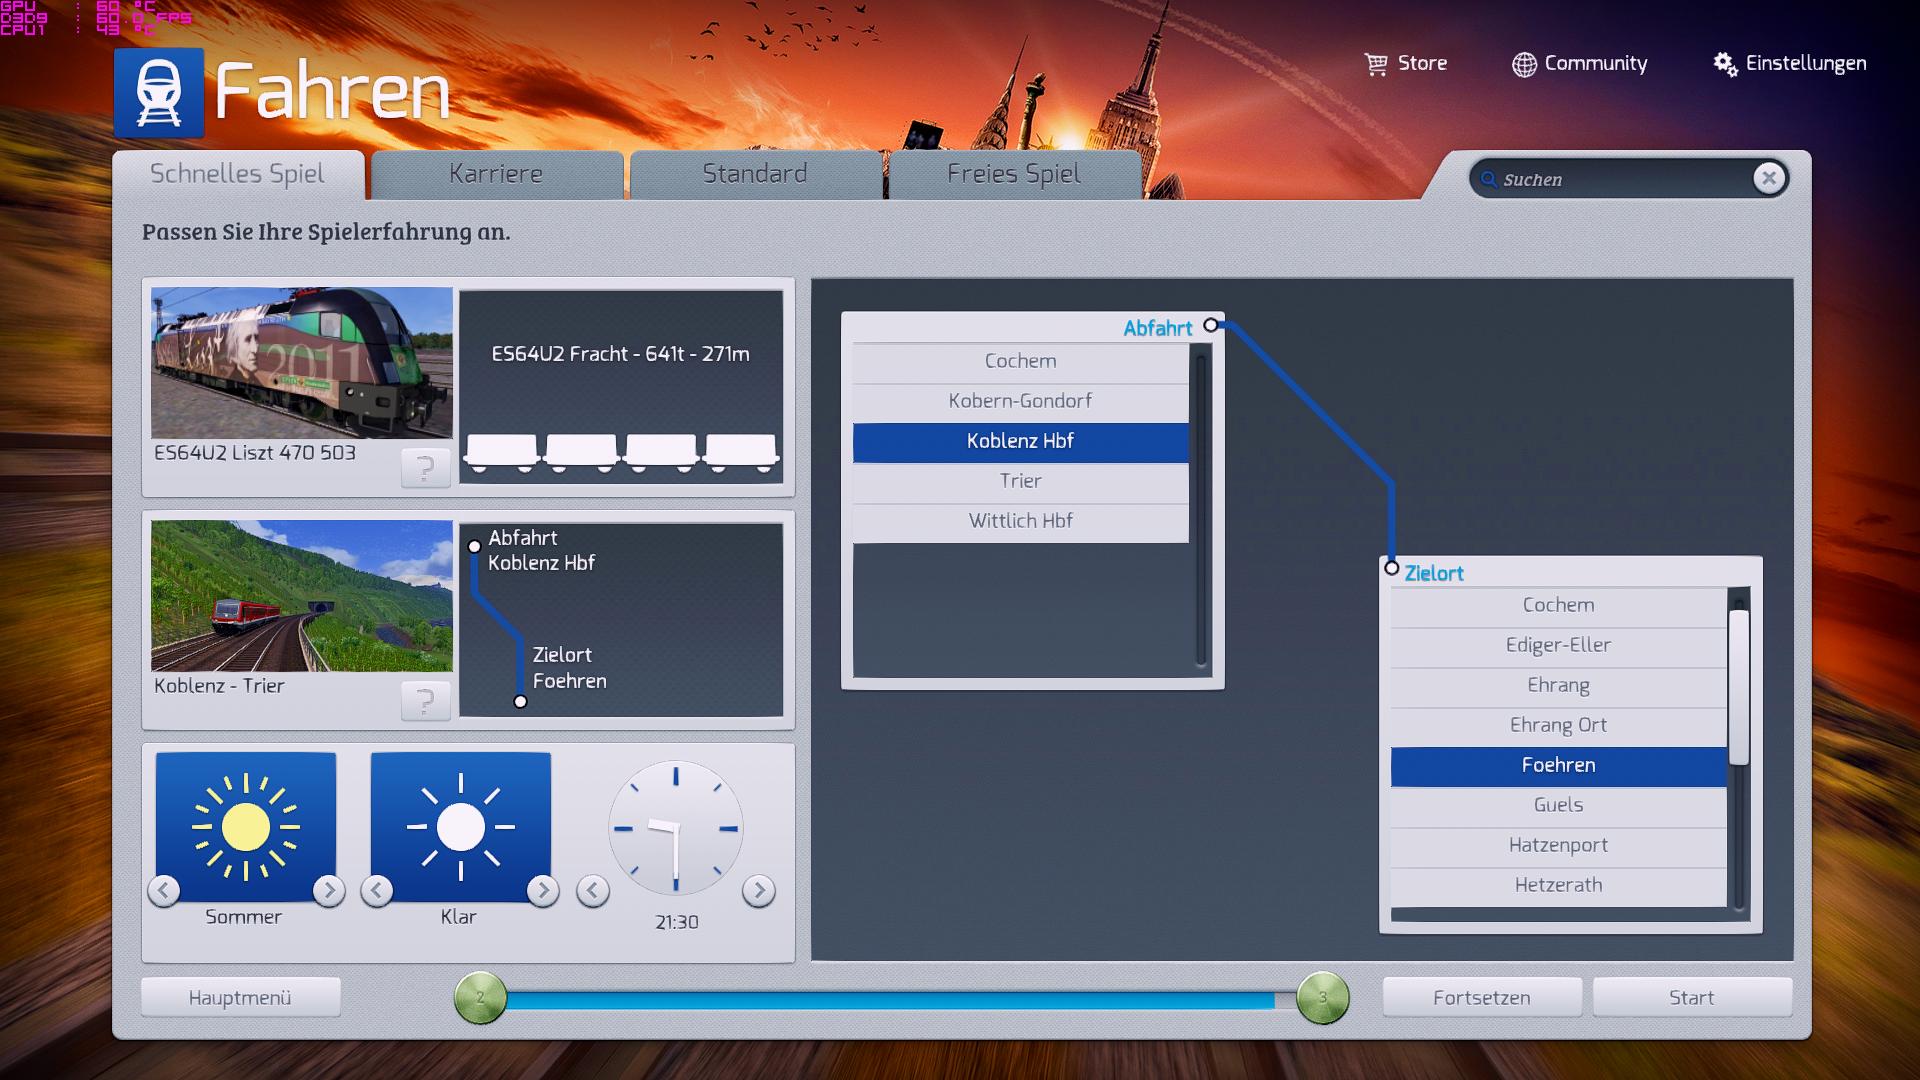Go to next season arrow

coord(328,890)
